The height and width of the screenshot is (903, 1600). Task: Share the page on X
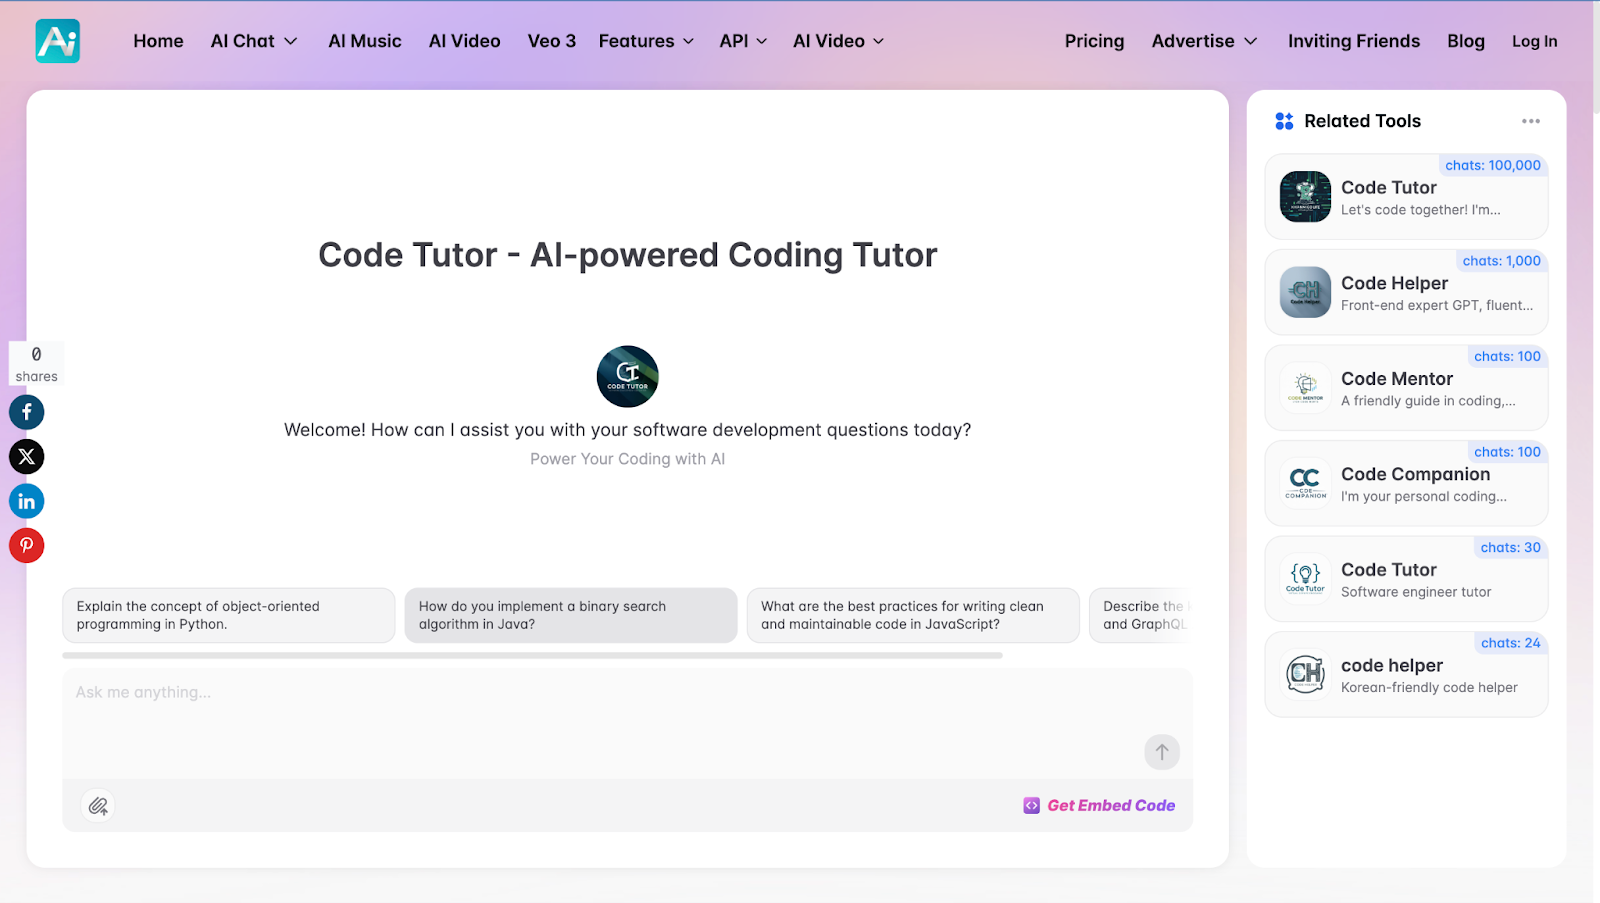pos(27,457)
